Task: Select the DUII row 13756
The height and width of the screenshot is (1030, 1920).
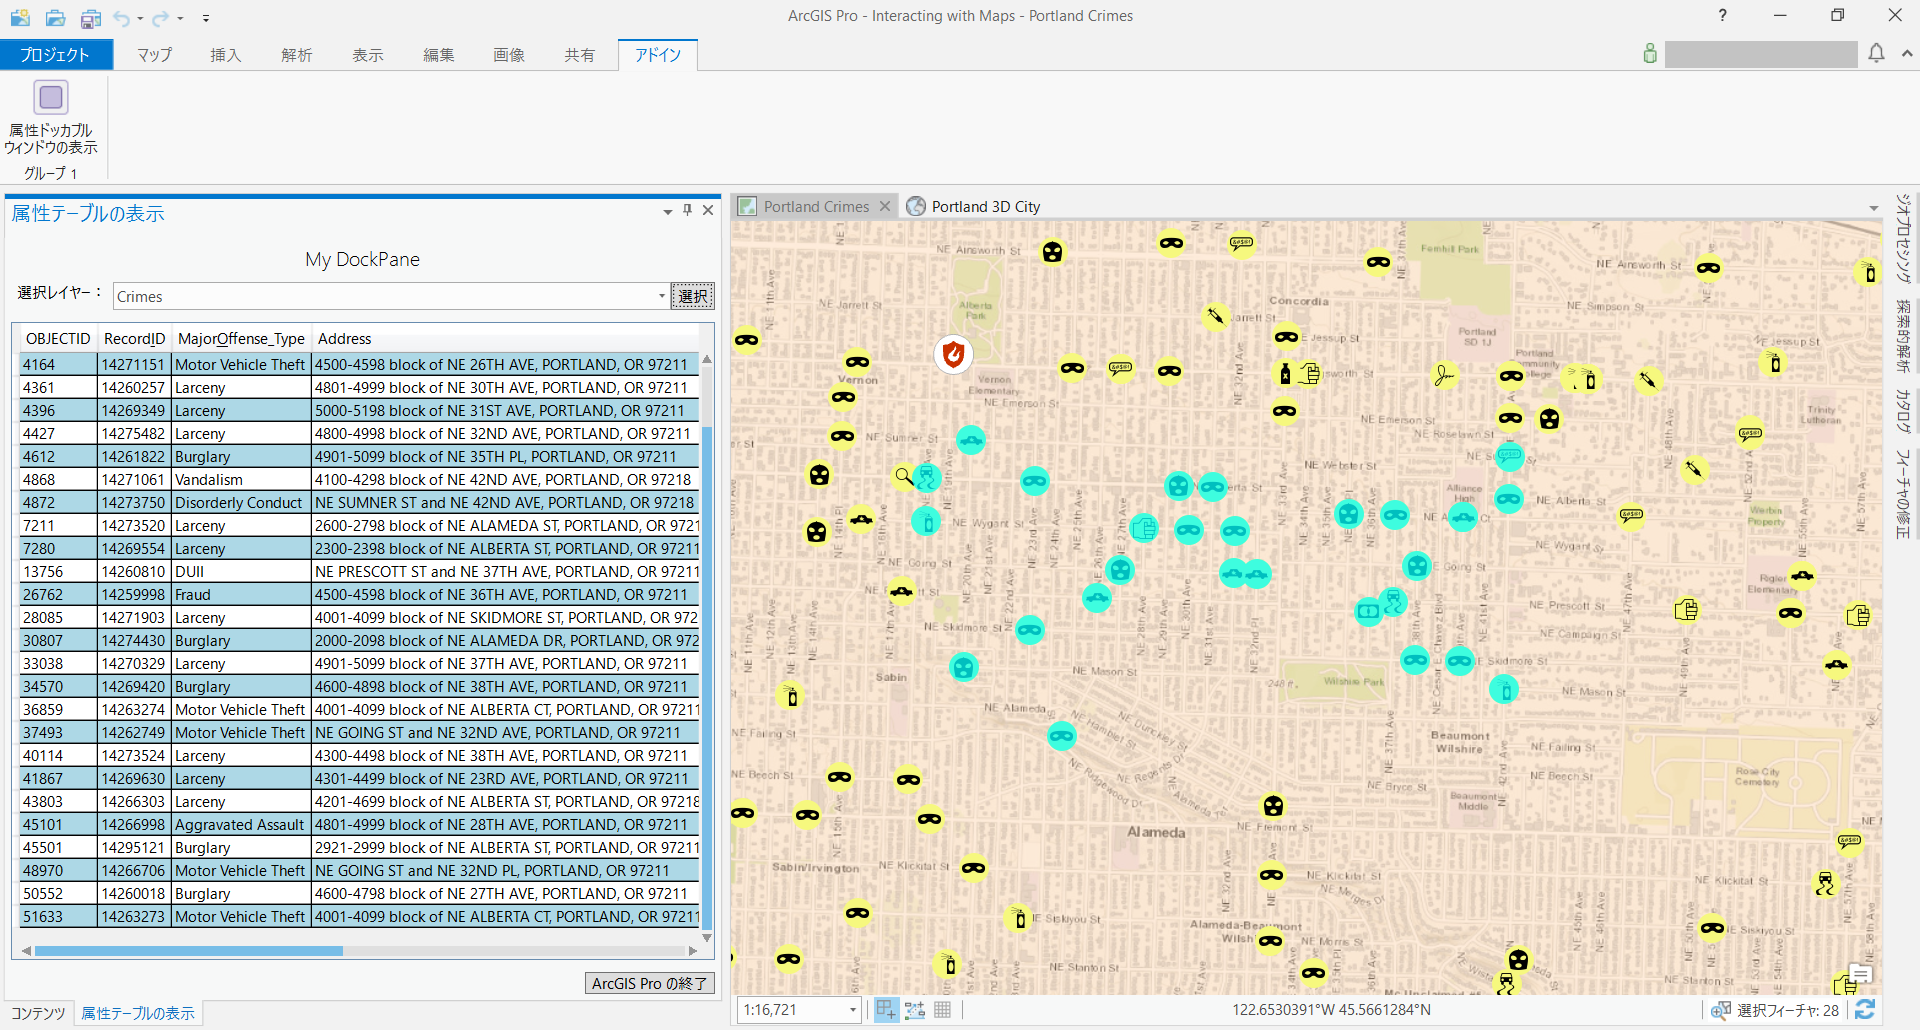Action: pyautogui.click(x=360, y=572)
